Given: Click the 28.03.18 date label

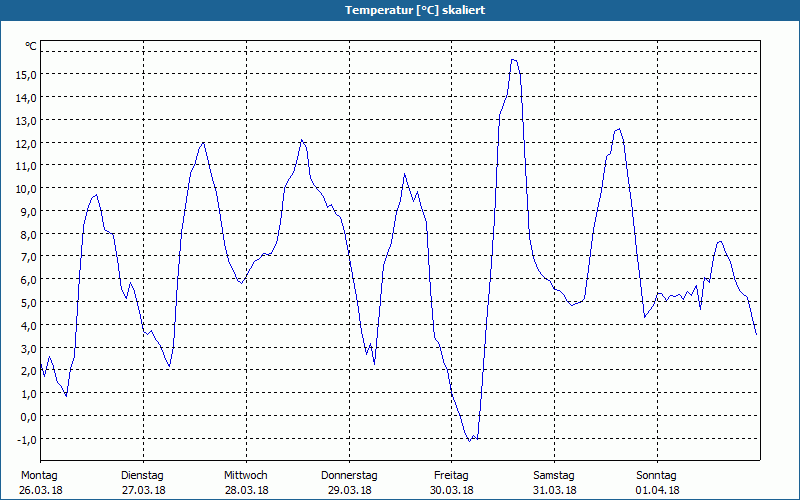Looking at the screenshot, I should (x=246, y=490).
